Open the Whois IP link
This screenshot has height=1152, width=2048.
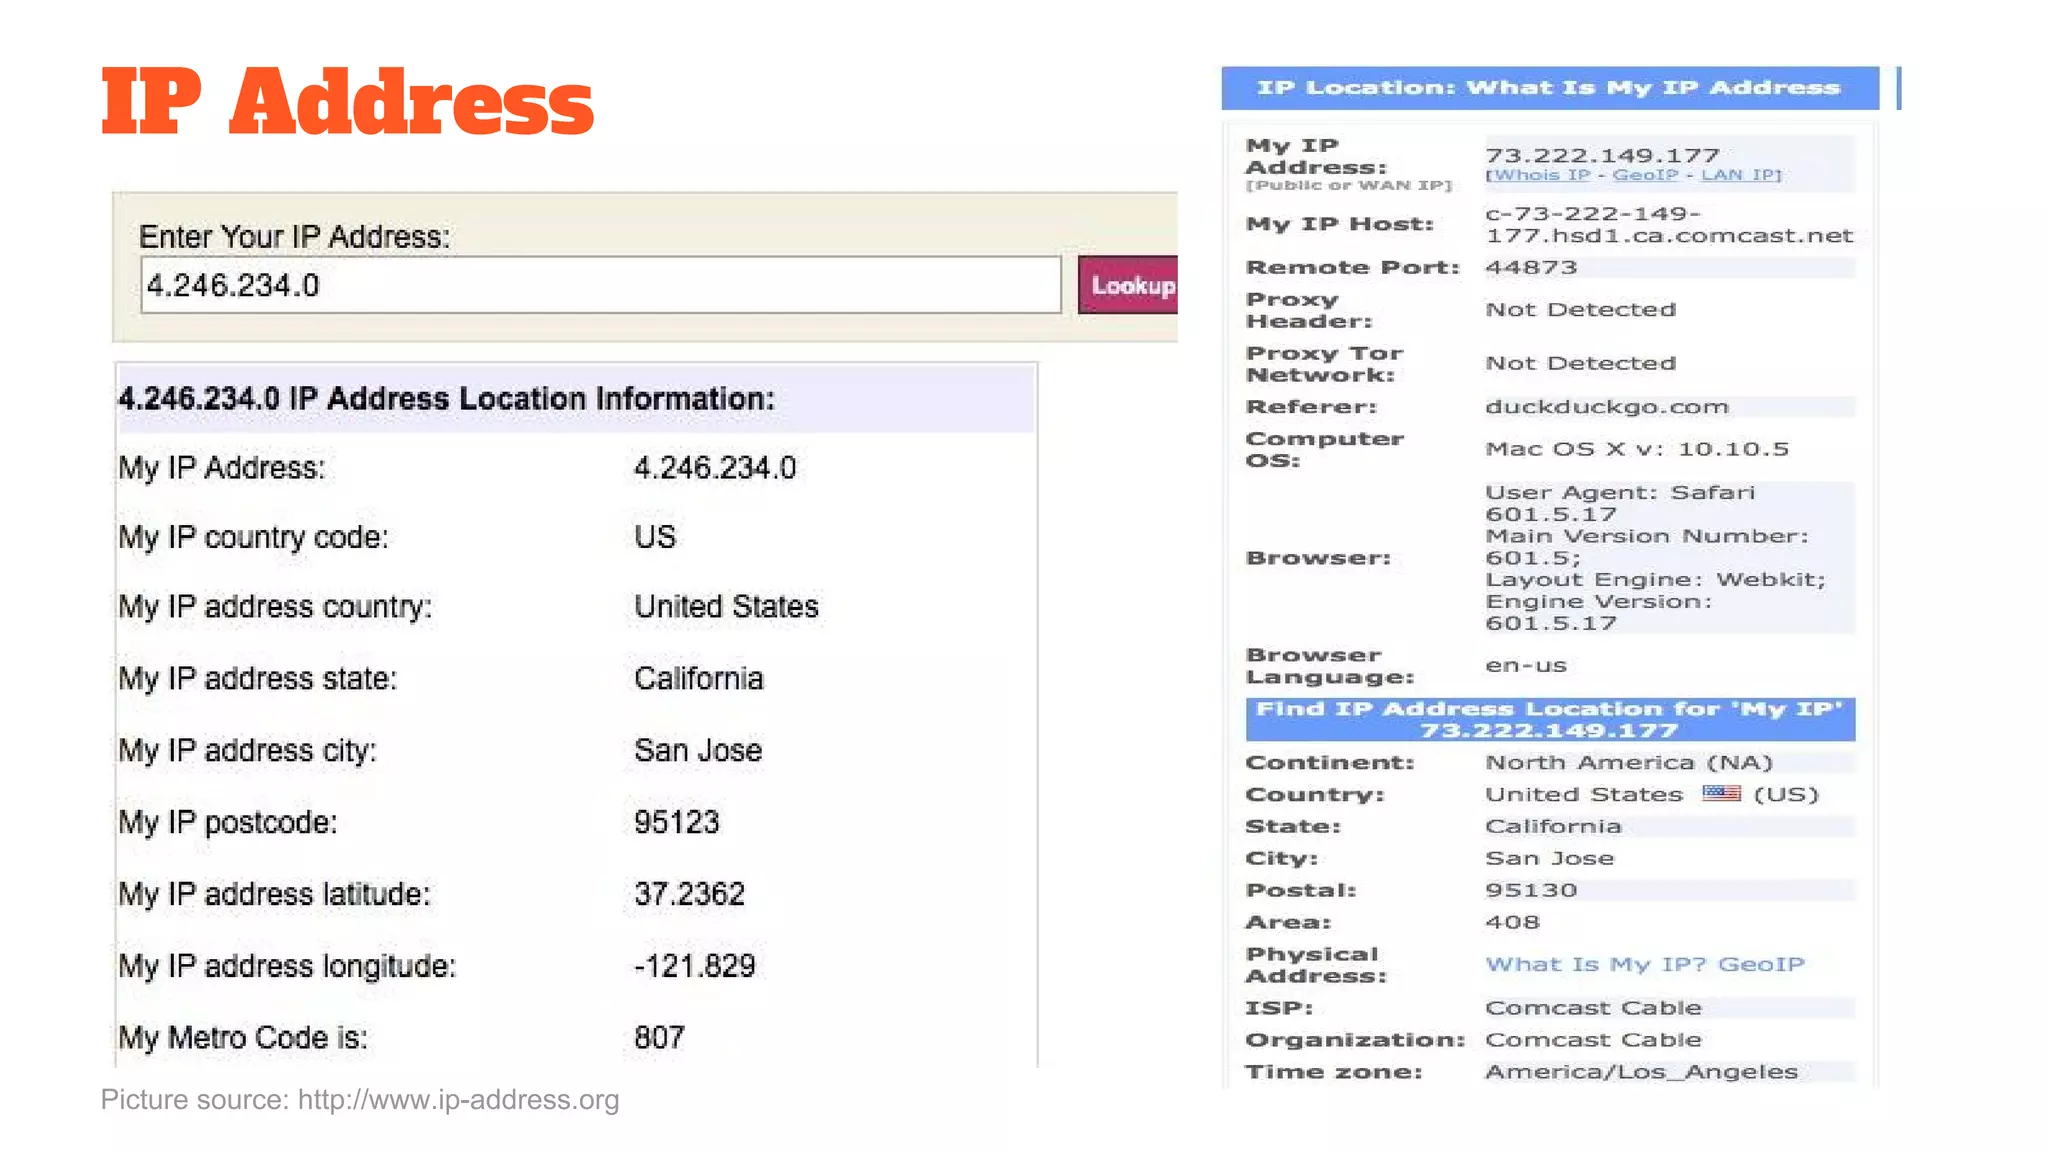(1541, 175)
